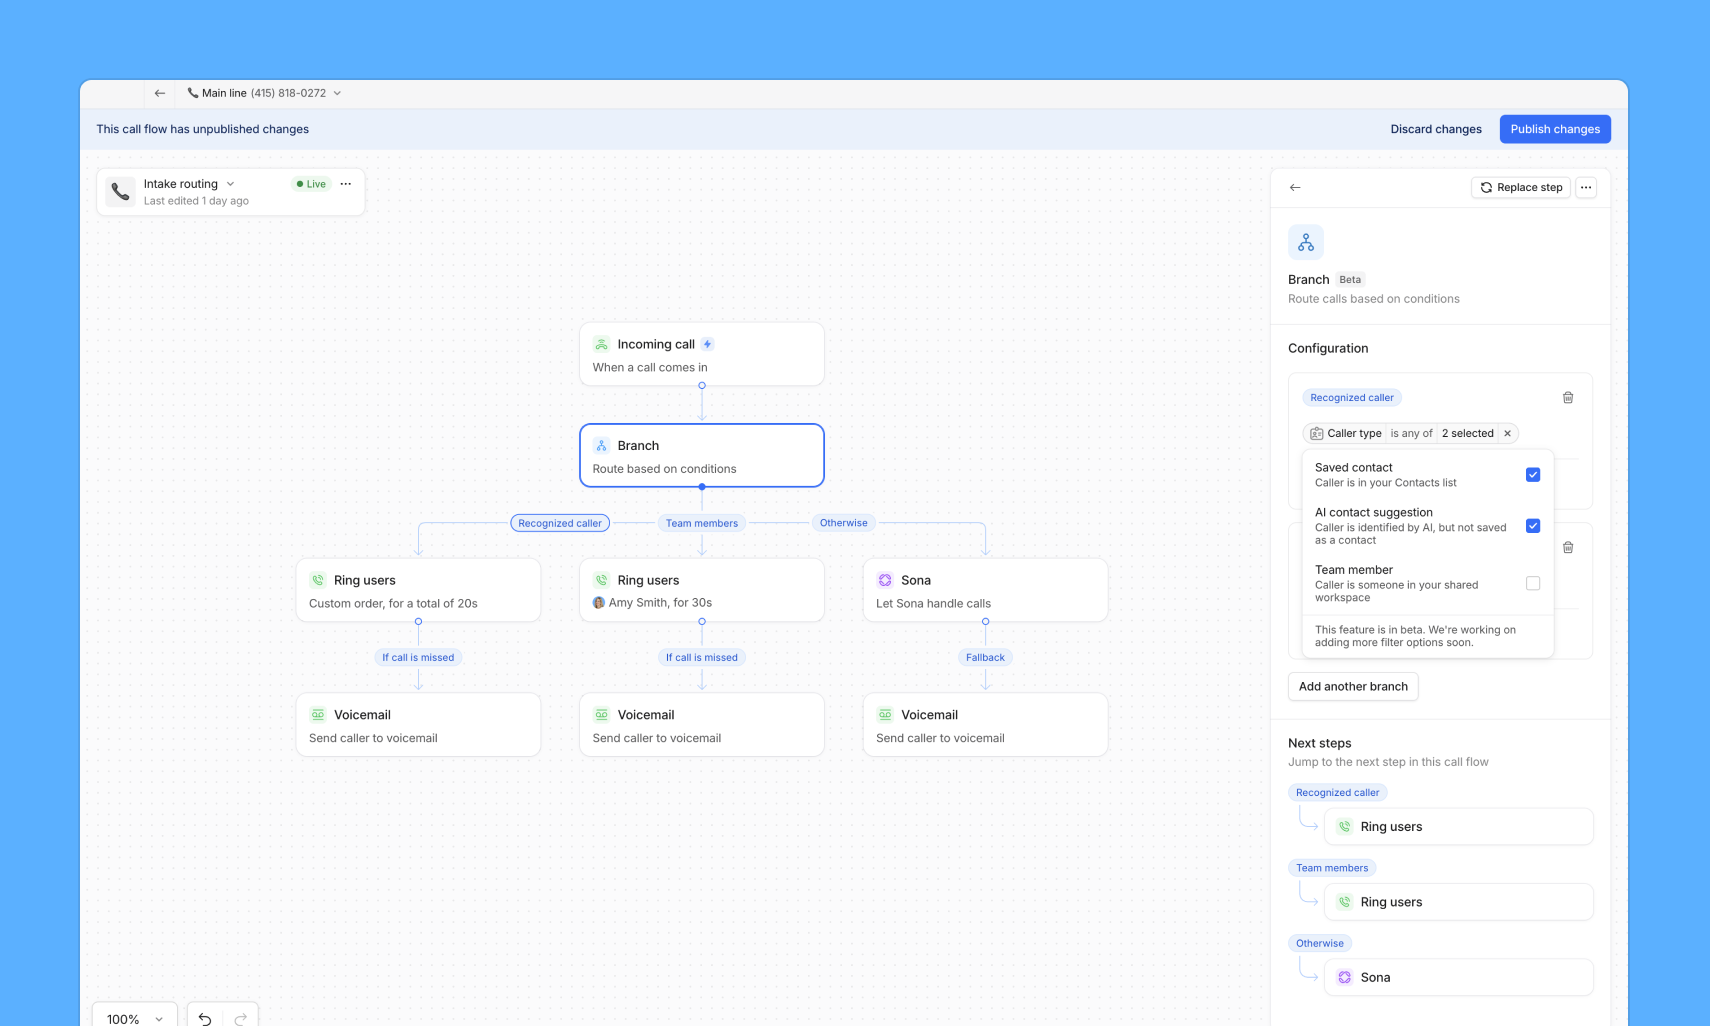Select the AI contact suggestion option text
The image size is (1710, 1026).
1374,513
